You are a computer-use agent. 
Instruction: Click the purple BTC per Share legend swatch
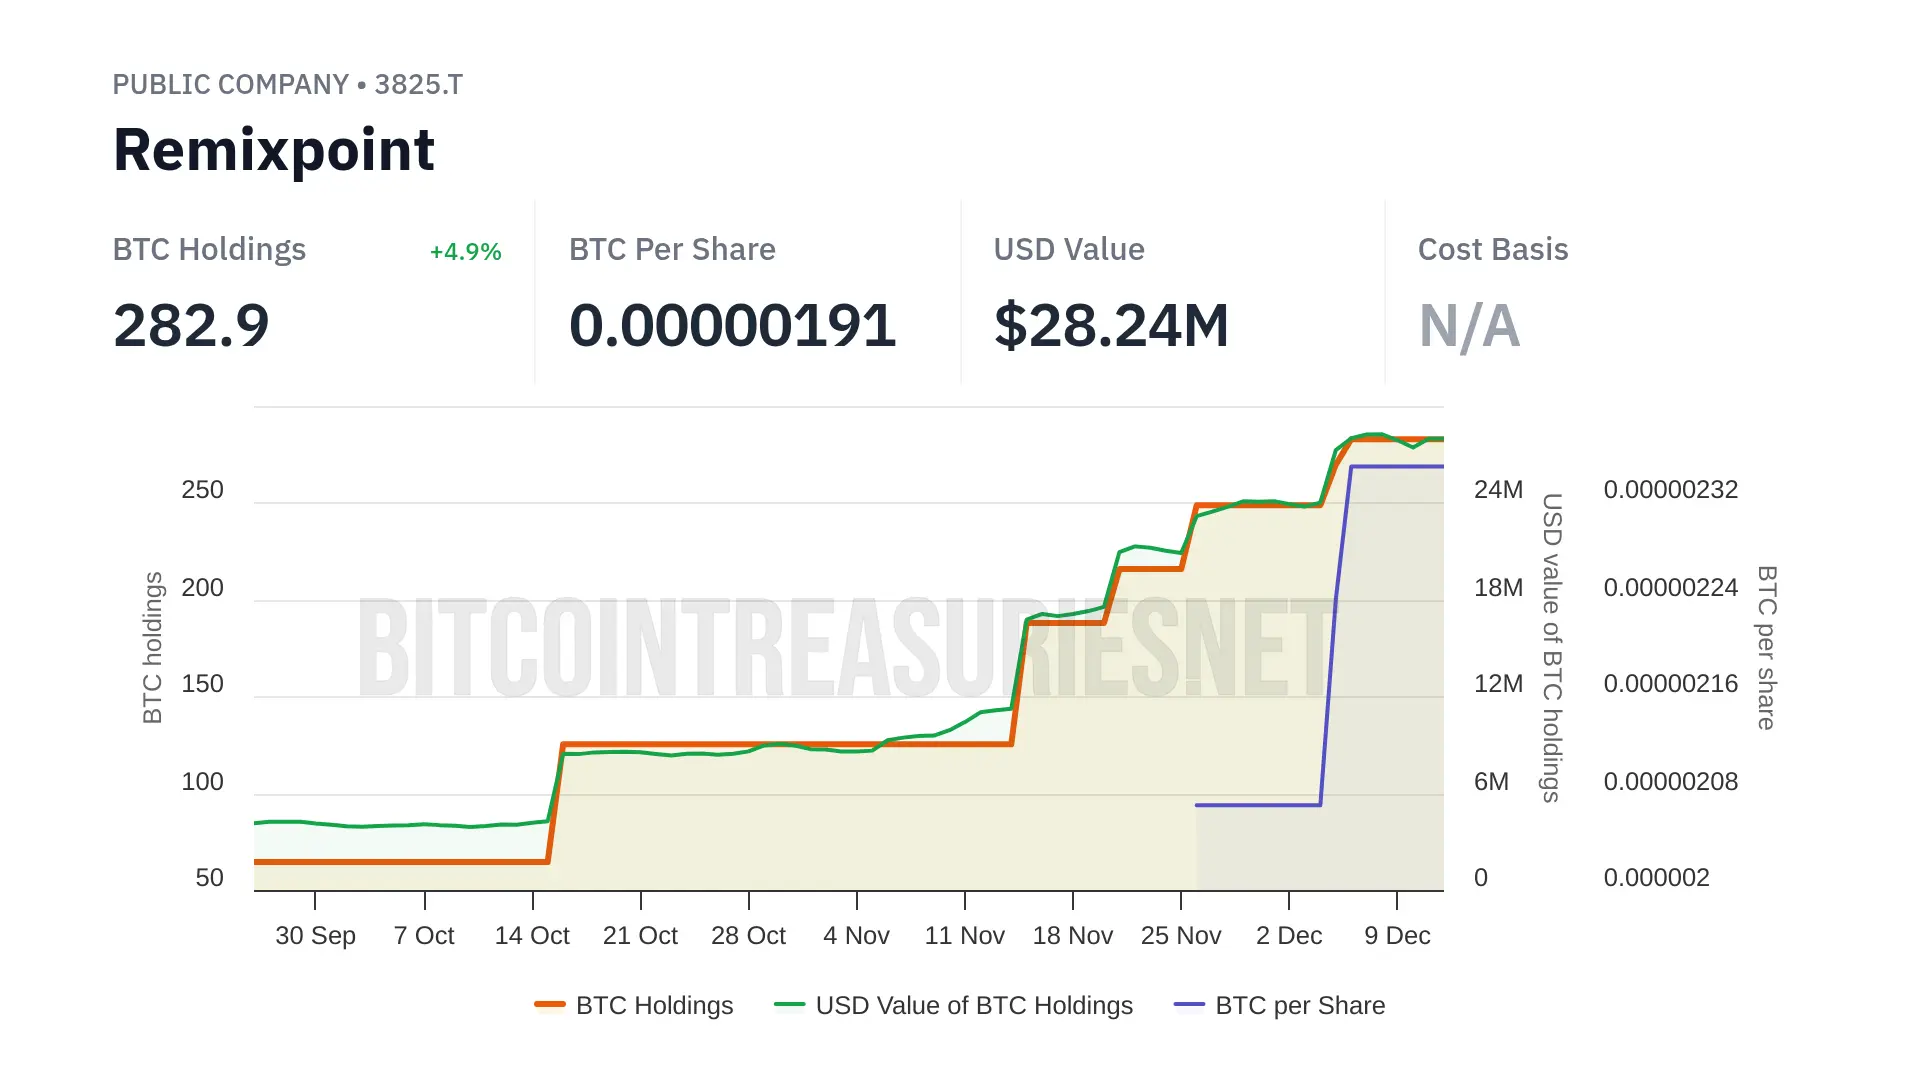[x=1189, y=1005]
